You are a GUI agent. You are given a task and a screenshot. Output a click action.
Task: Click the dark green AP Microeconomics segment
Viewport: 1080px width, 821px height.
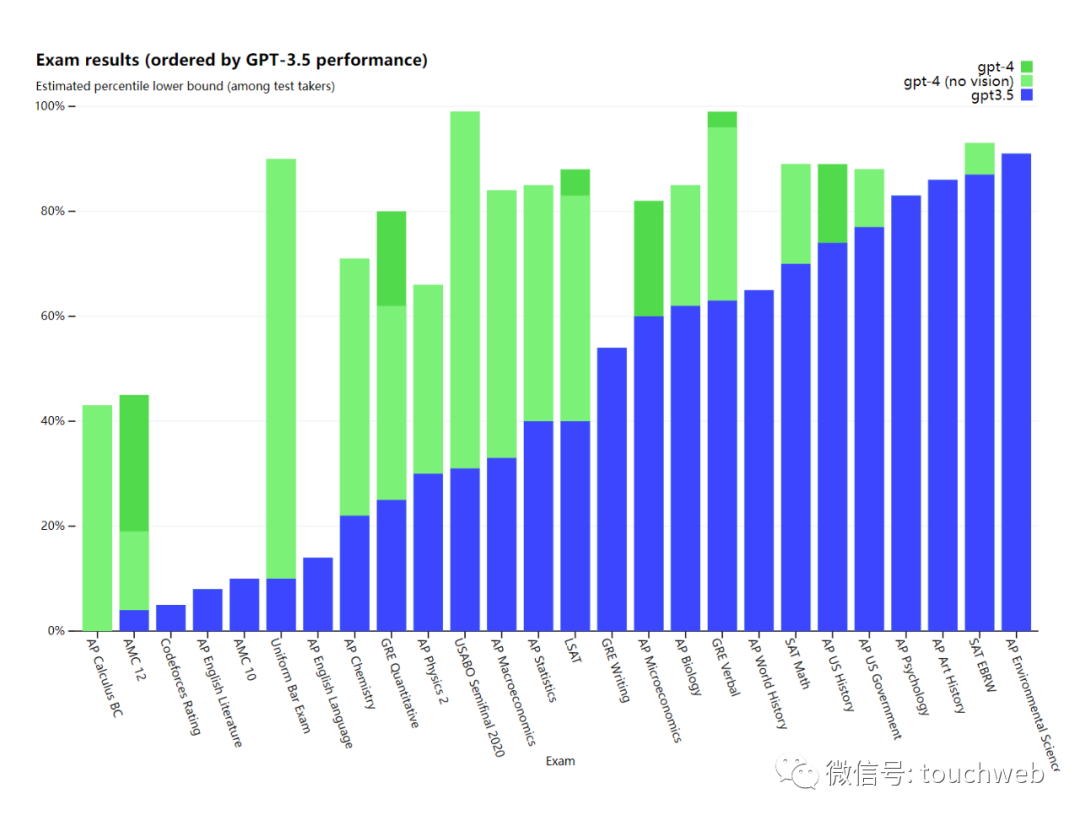(649, 258)
